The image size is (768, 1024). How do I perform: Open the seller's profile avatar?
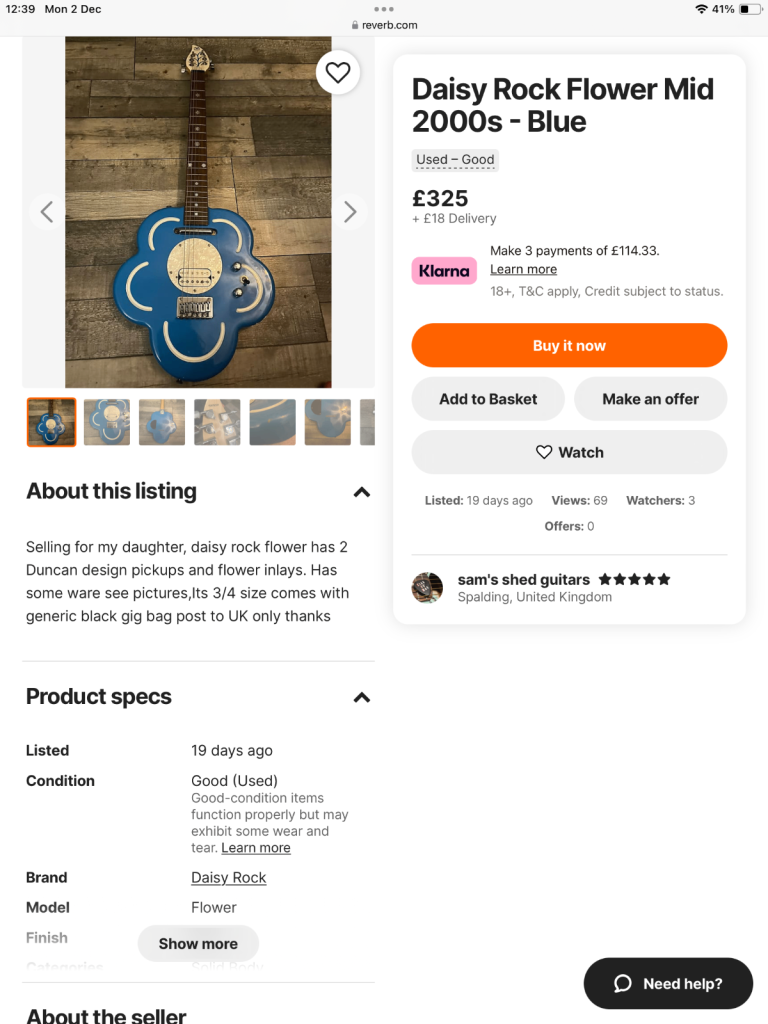pyautogui.click(x=427, y=588)
